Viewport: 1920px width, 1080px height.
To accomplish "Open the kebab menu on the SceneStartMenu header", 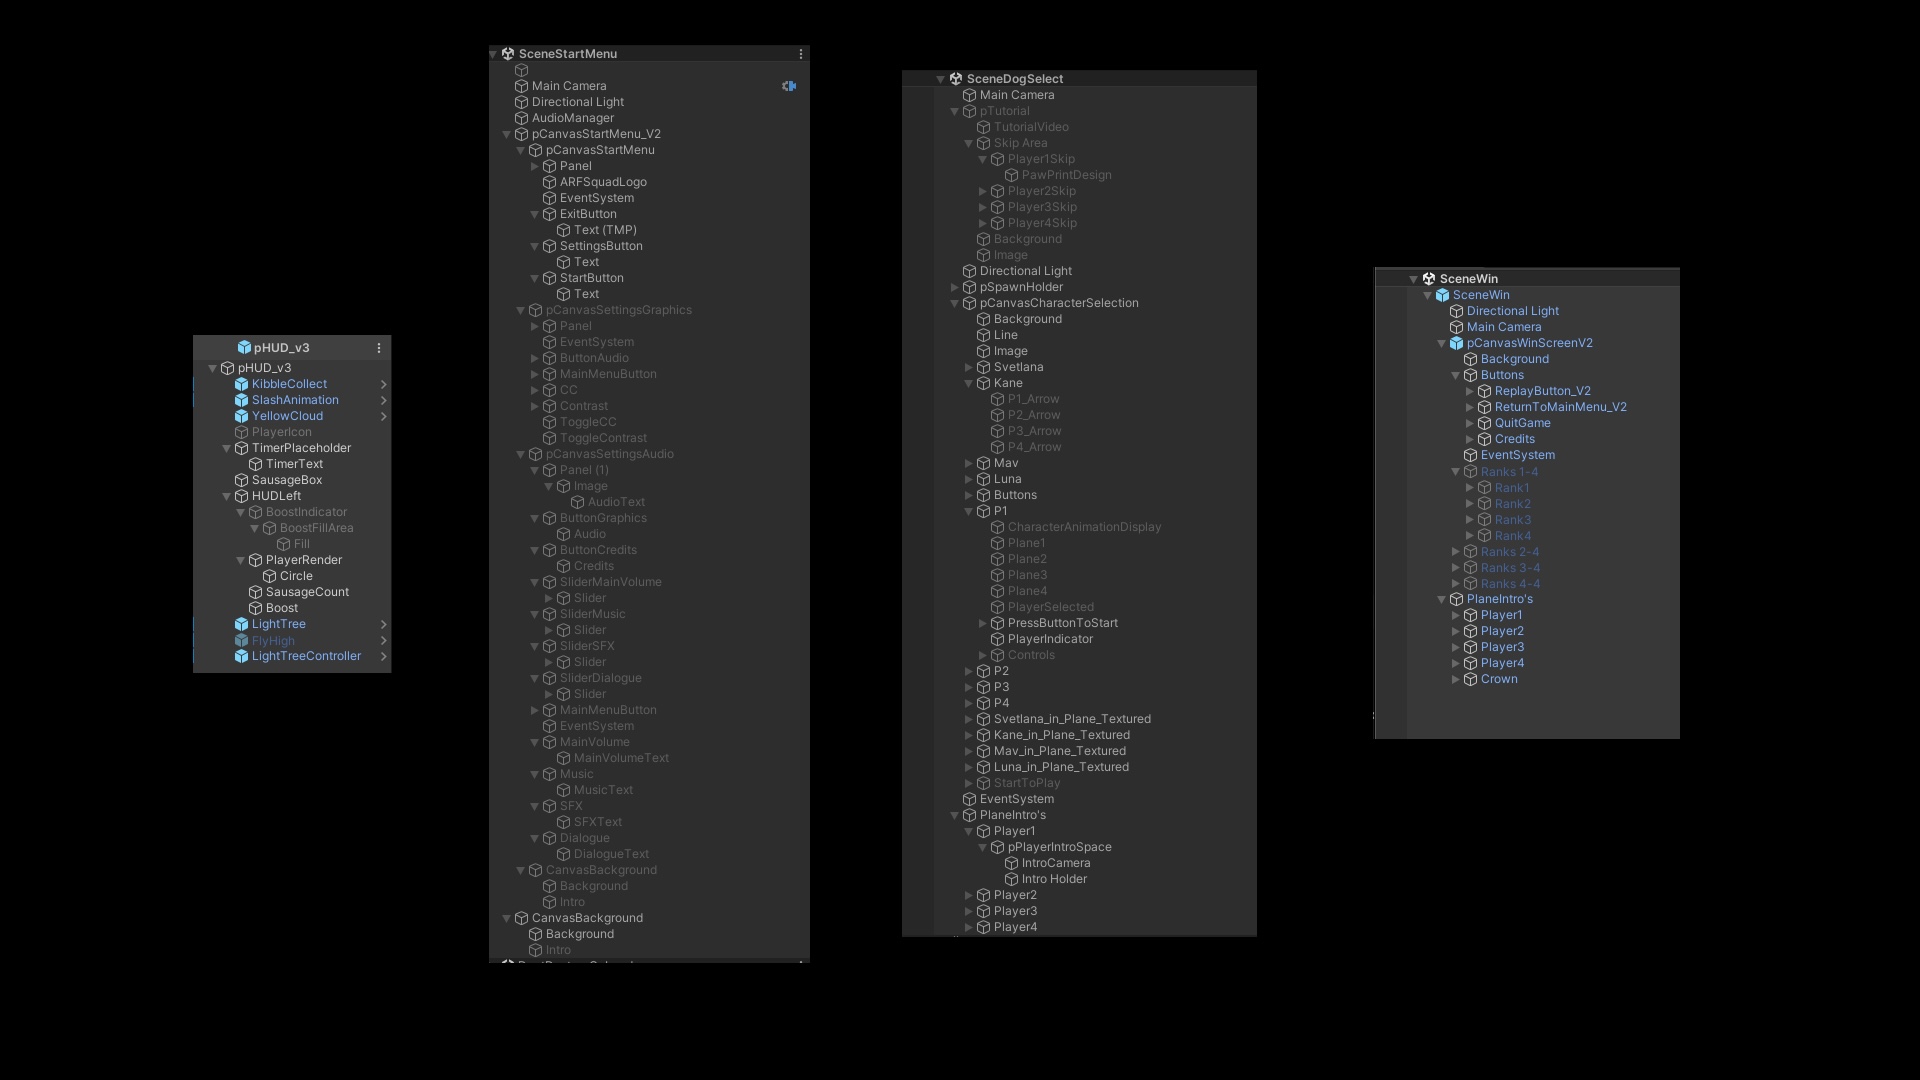I will [800, 54].
